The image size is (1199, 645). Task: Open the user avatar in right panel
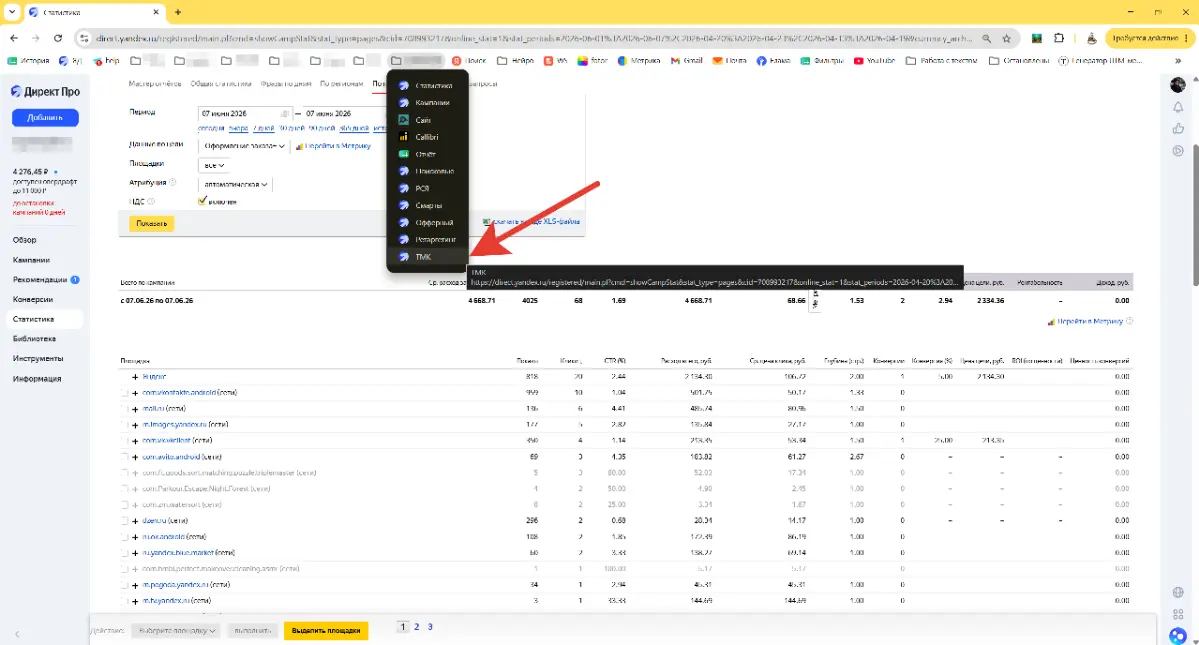(x=1178, y=85)
